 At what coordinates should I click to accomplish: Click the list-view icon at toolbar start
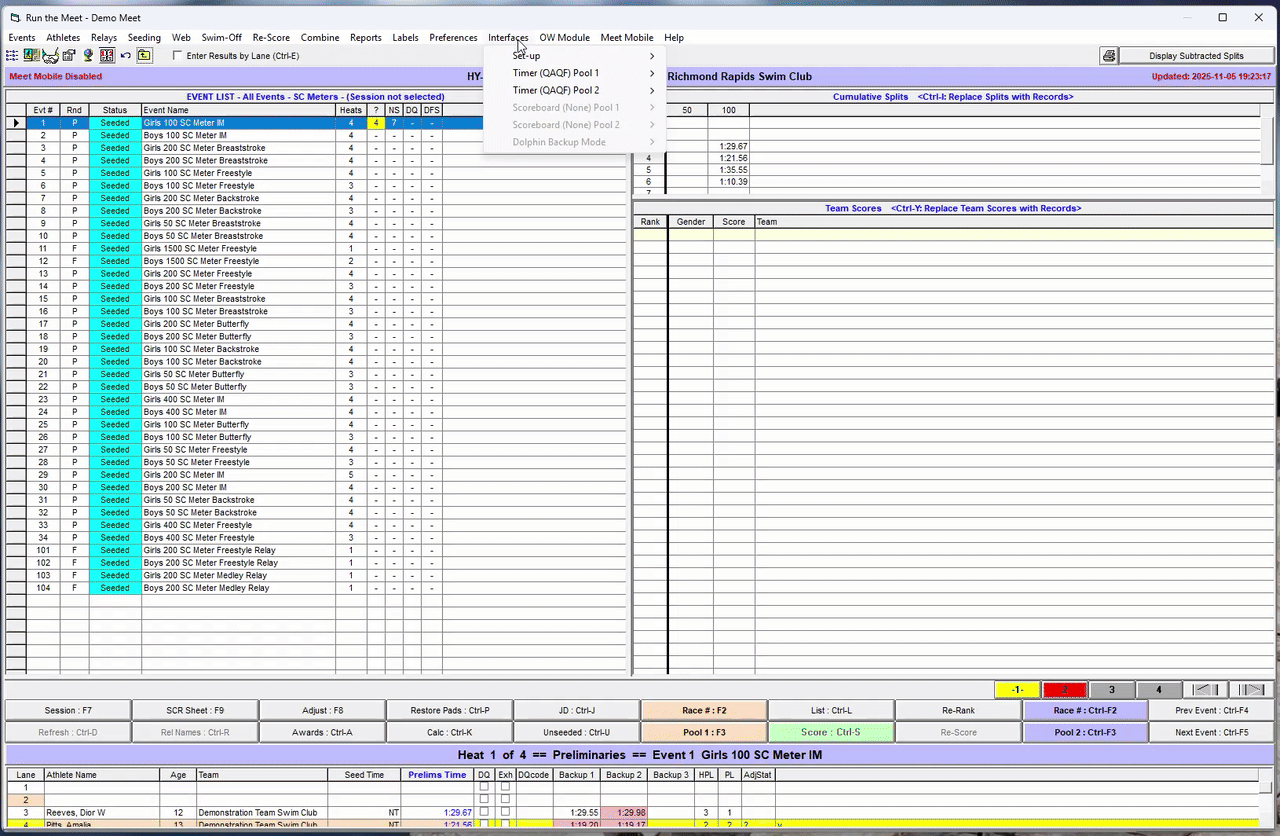pyautogui.click(x=13, y=56)
